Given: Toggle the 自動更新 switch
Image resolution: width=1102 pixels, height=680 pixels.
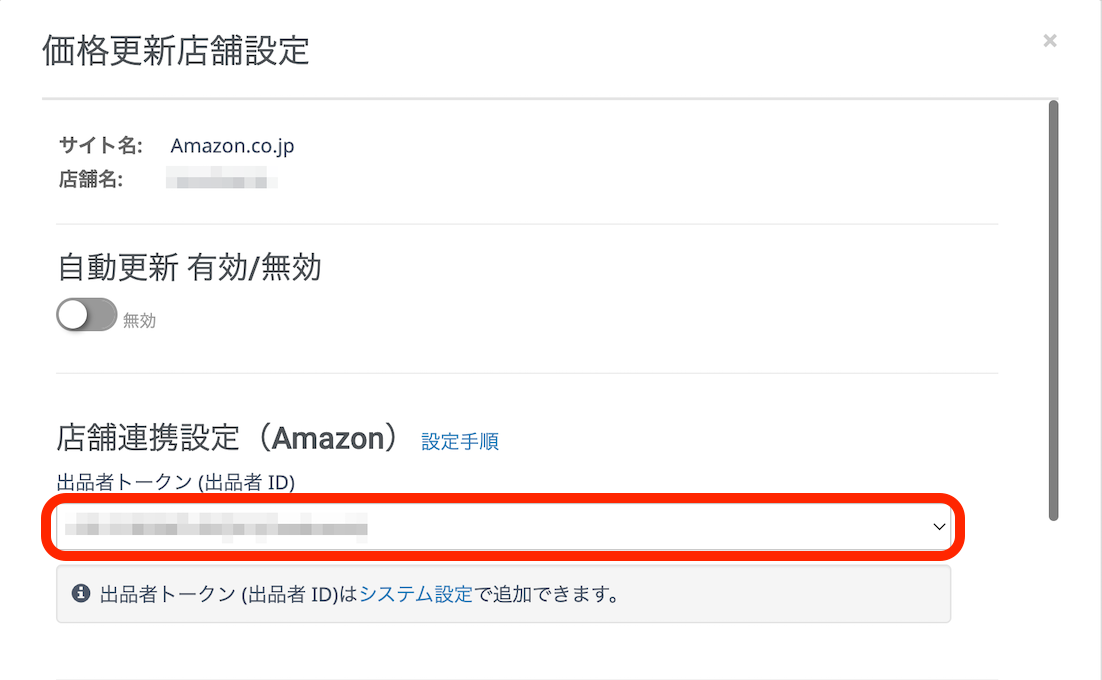Looking at the screenshot, I should tap(87, 317).
